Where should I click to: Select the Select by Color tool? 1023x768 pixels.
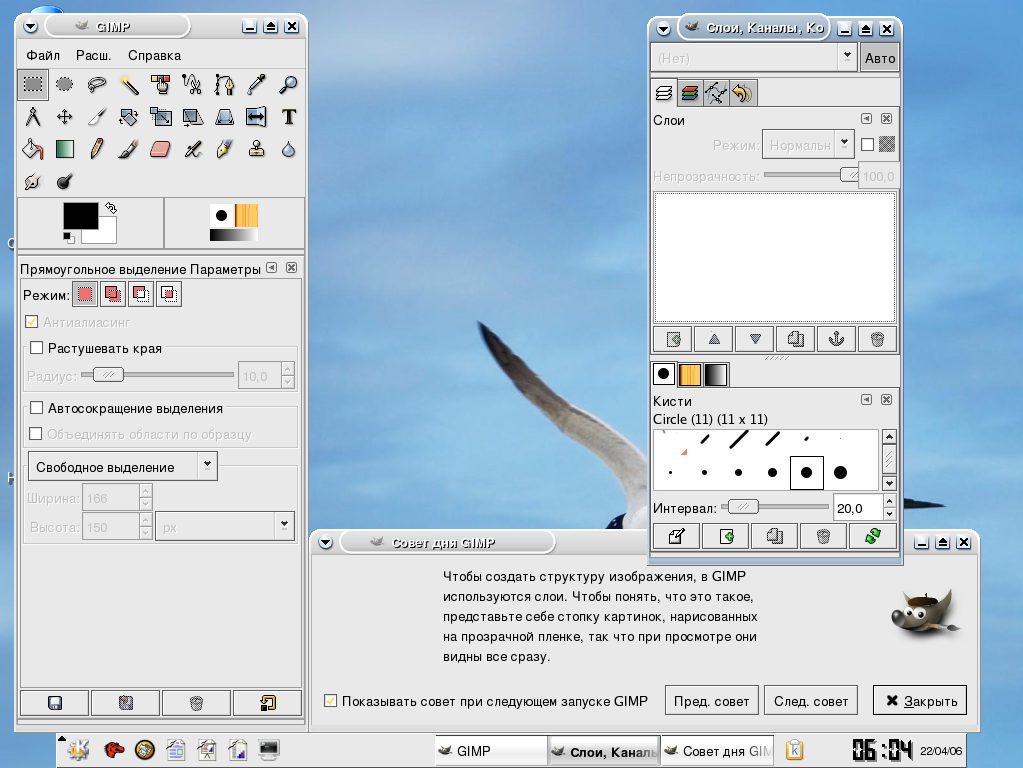(160, 84)
